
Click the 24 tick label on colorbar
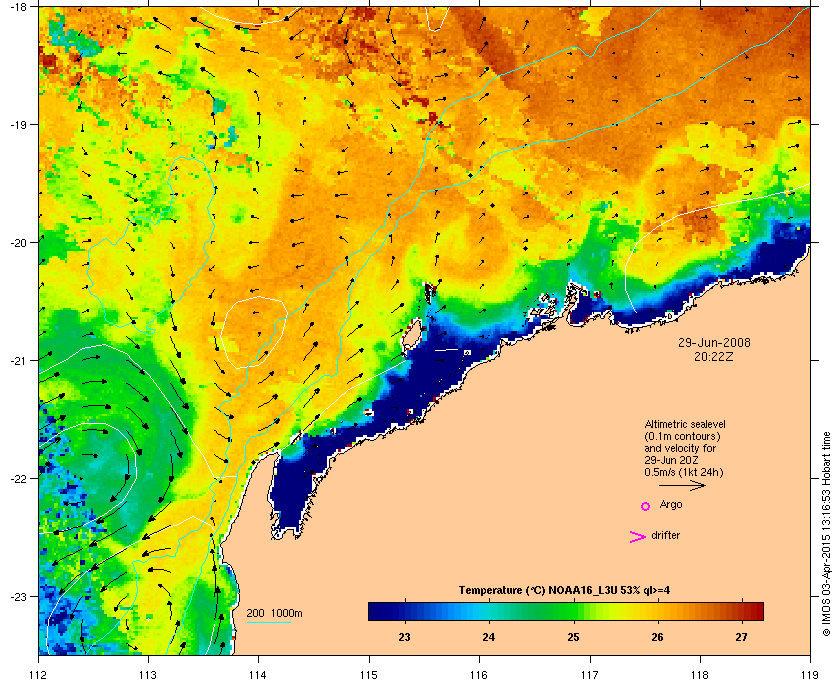pyautogui.click(x=489, y=637)
